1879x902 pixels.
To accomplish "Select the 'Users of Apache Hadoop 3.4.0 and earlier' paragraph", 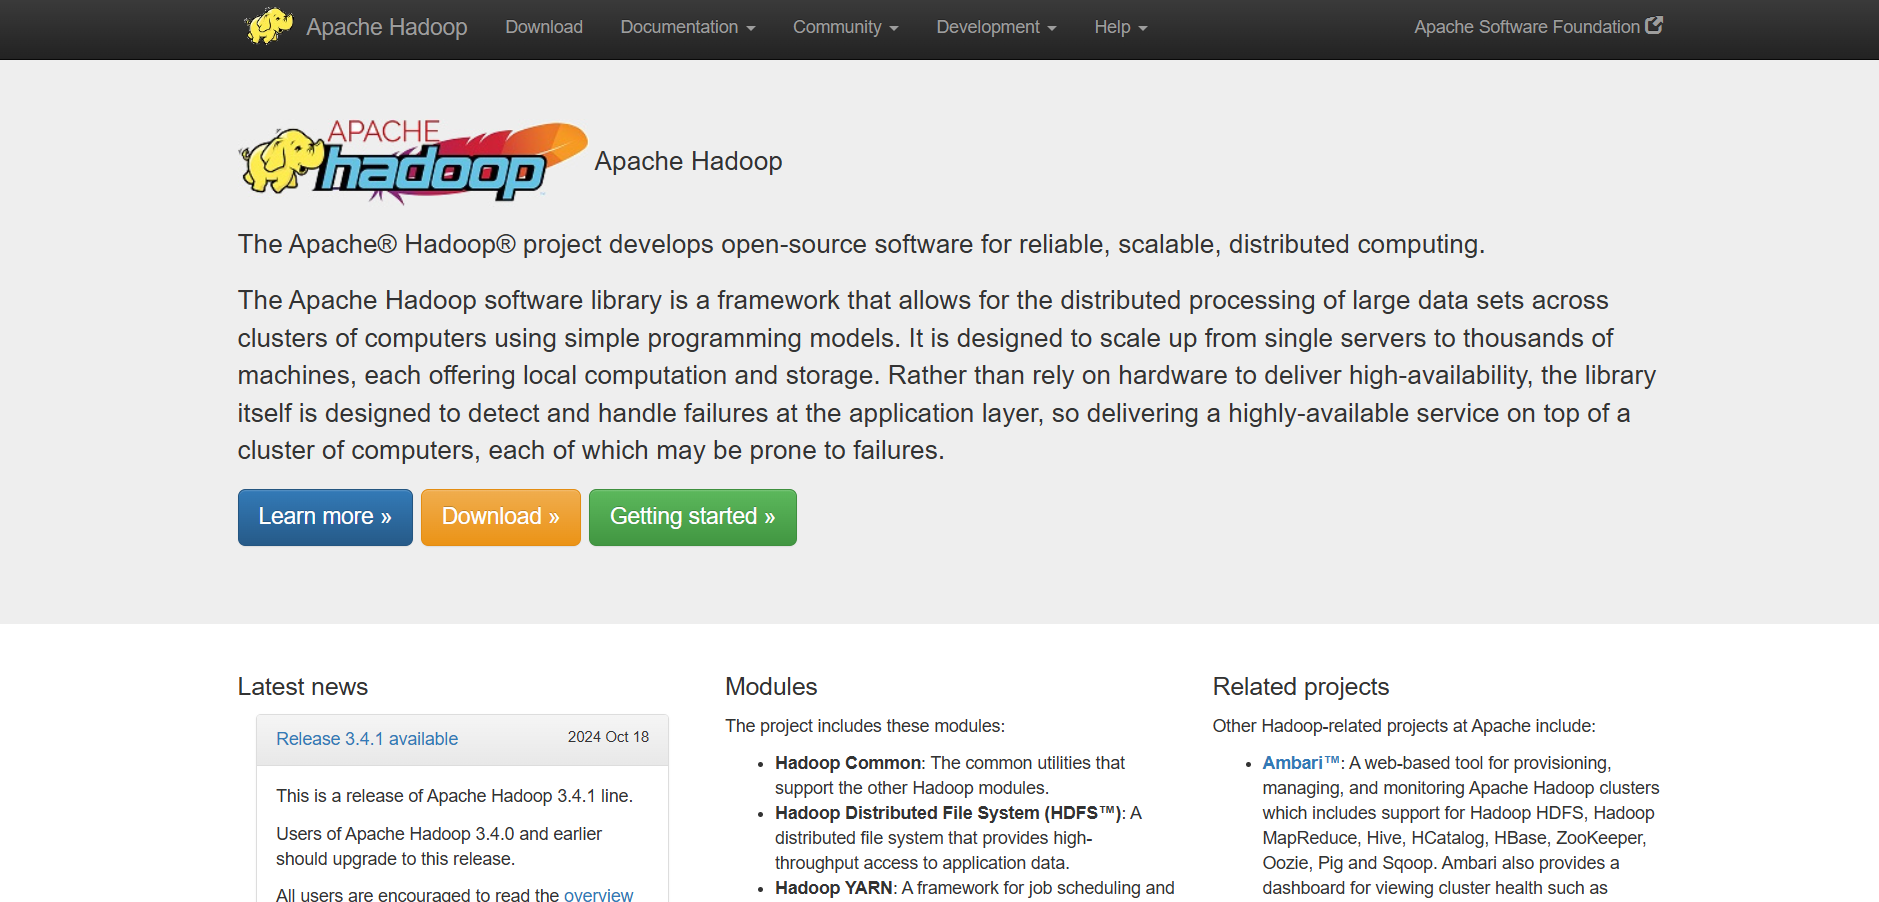I will 439,846.
